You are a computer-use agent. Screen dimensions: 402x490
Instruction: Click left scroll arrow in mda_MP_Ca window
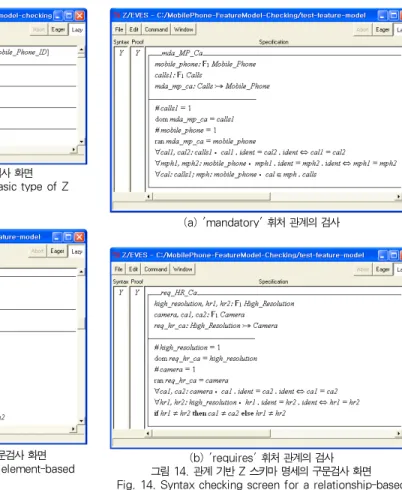[x=149, y=197]
